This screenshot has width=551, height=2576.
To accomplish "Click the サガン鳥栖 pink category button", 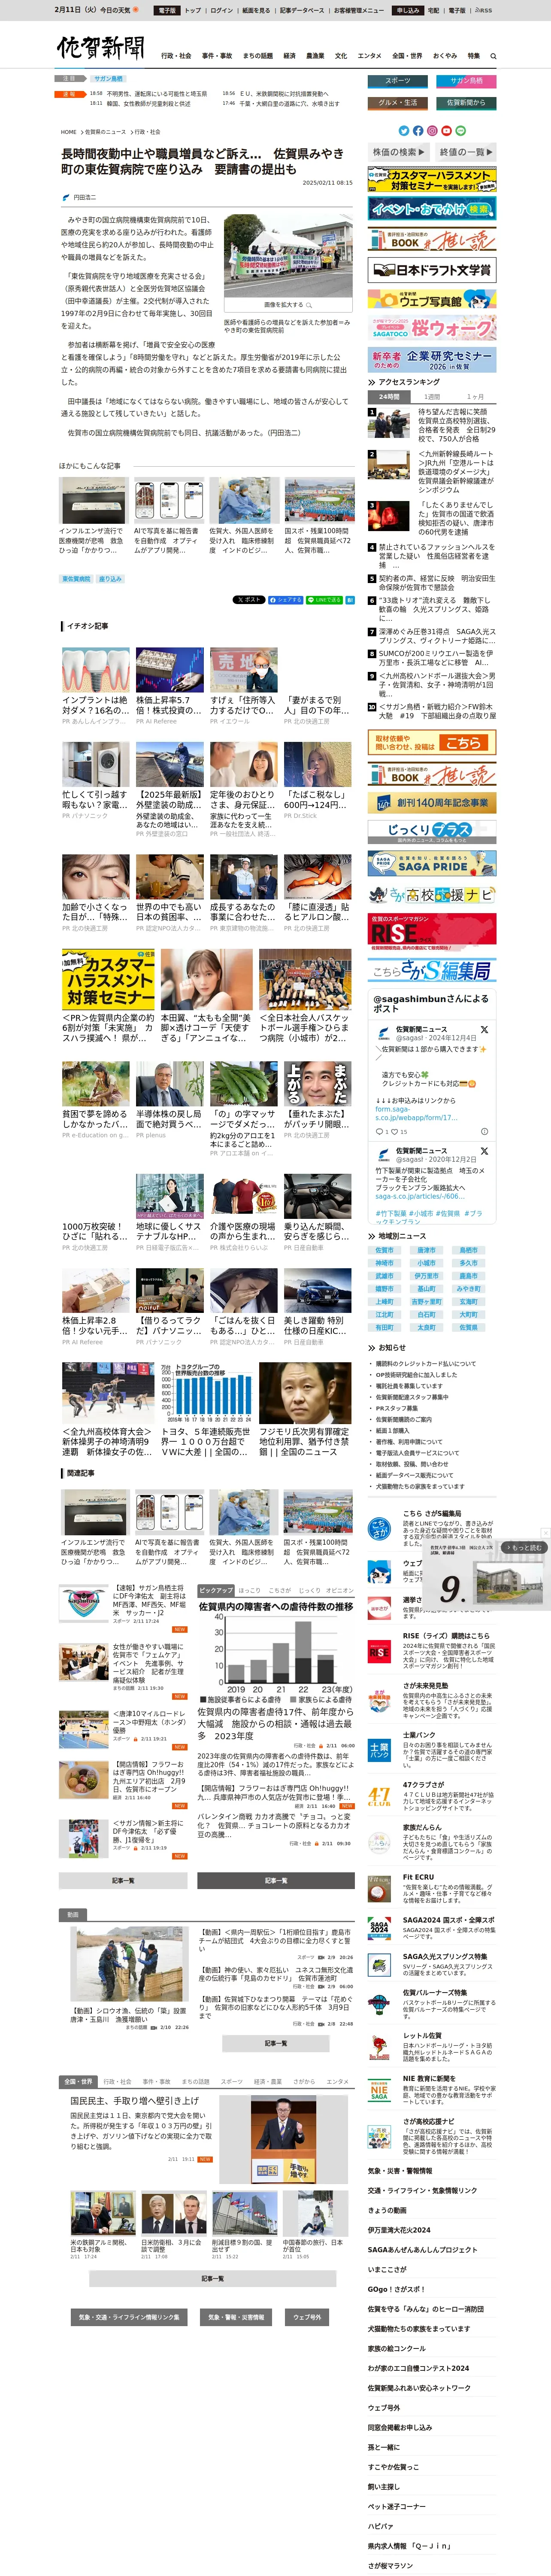I will 466,81.
